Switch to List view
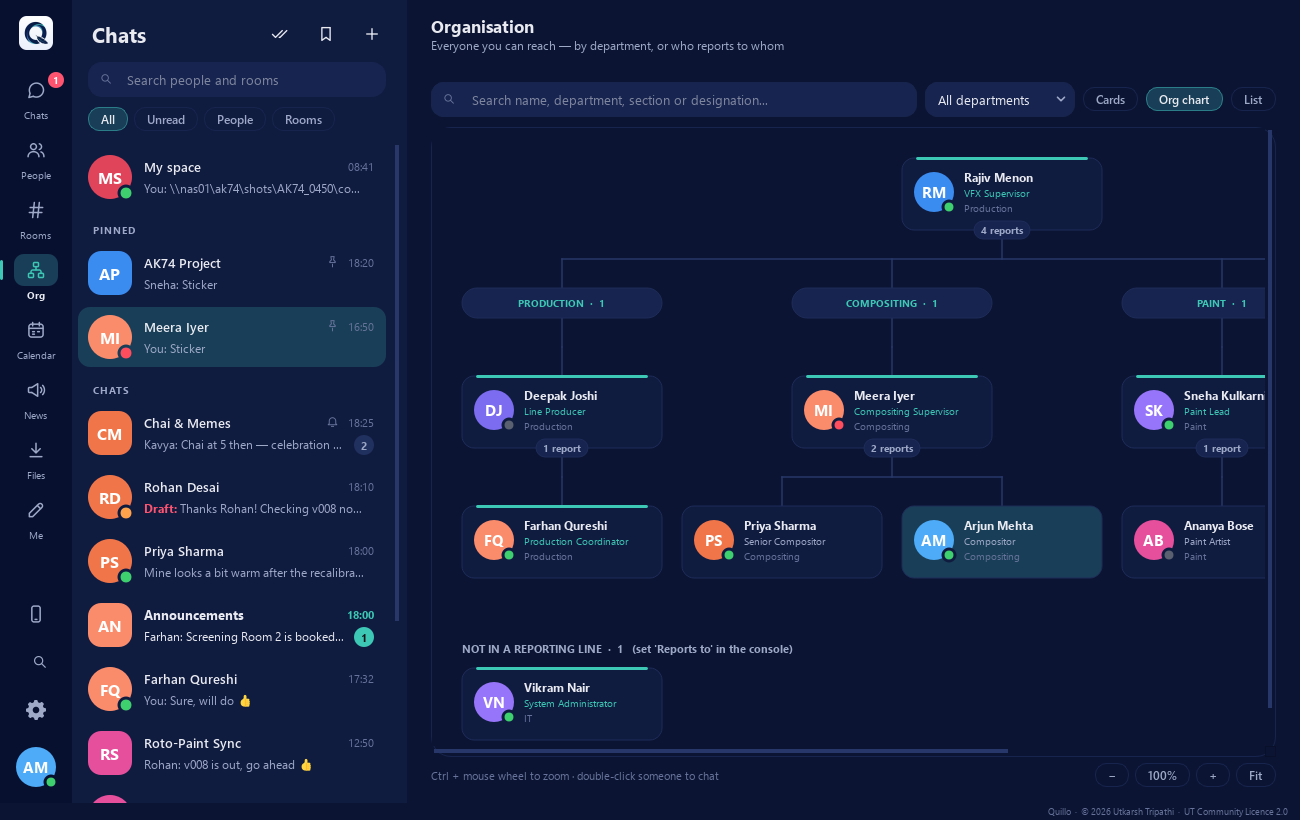Viewport: 1300px width, 820px height. point(1253,99)
